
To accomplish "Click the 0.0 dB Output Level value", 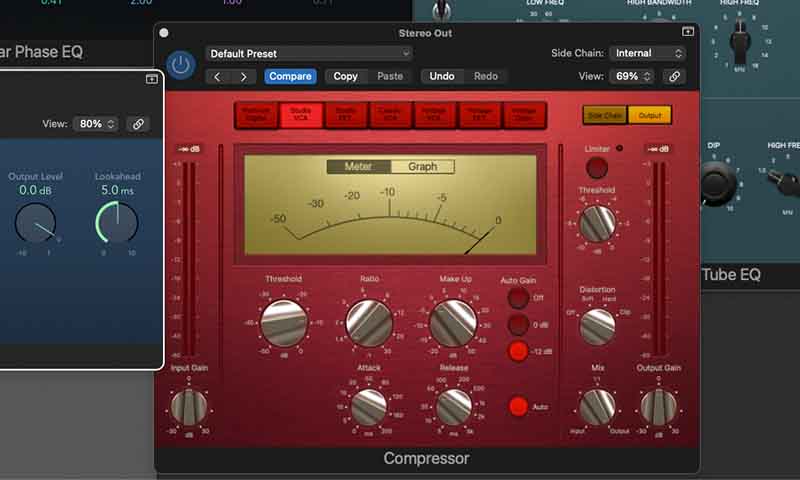I will click(x=35, y=190).
